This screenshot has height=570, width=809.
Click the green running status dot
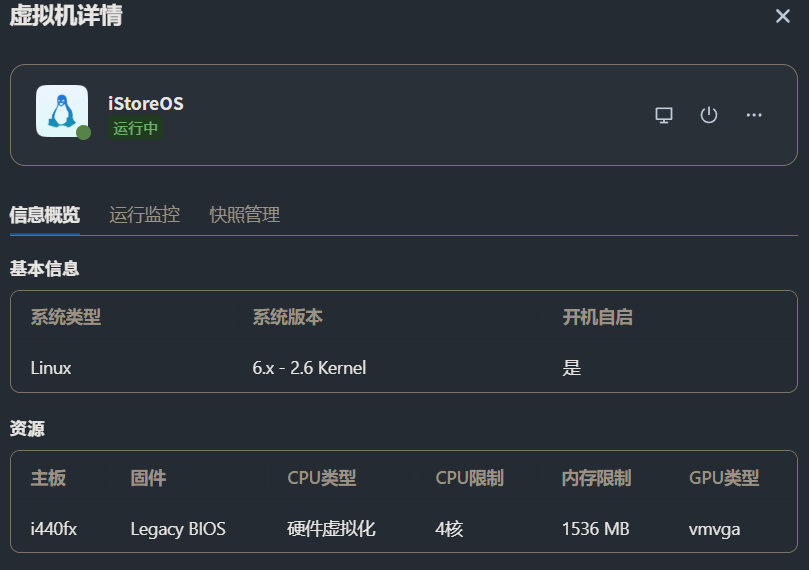point(84,132)
